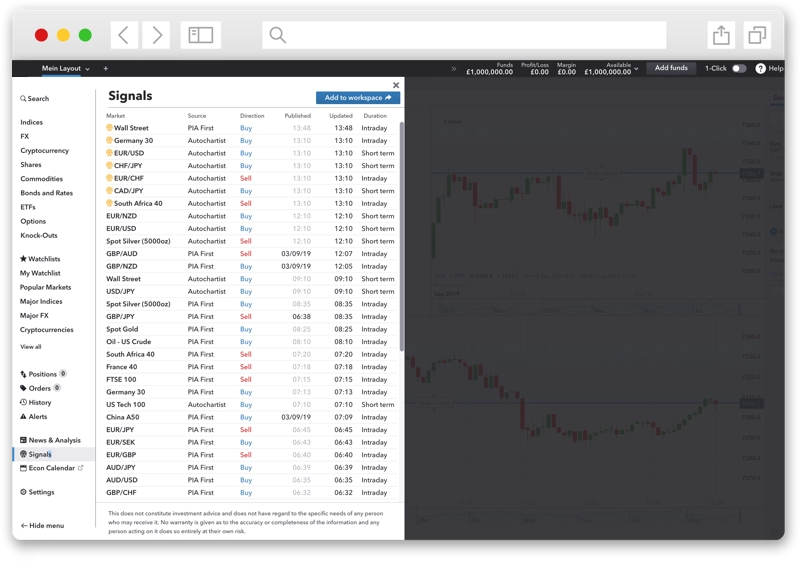Open FX in the market menu

pos(24,136)
